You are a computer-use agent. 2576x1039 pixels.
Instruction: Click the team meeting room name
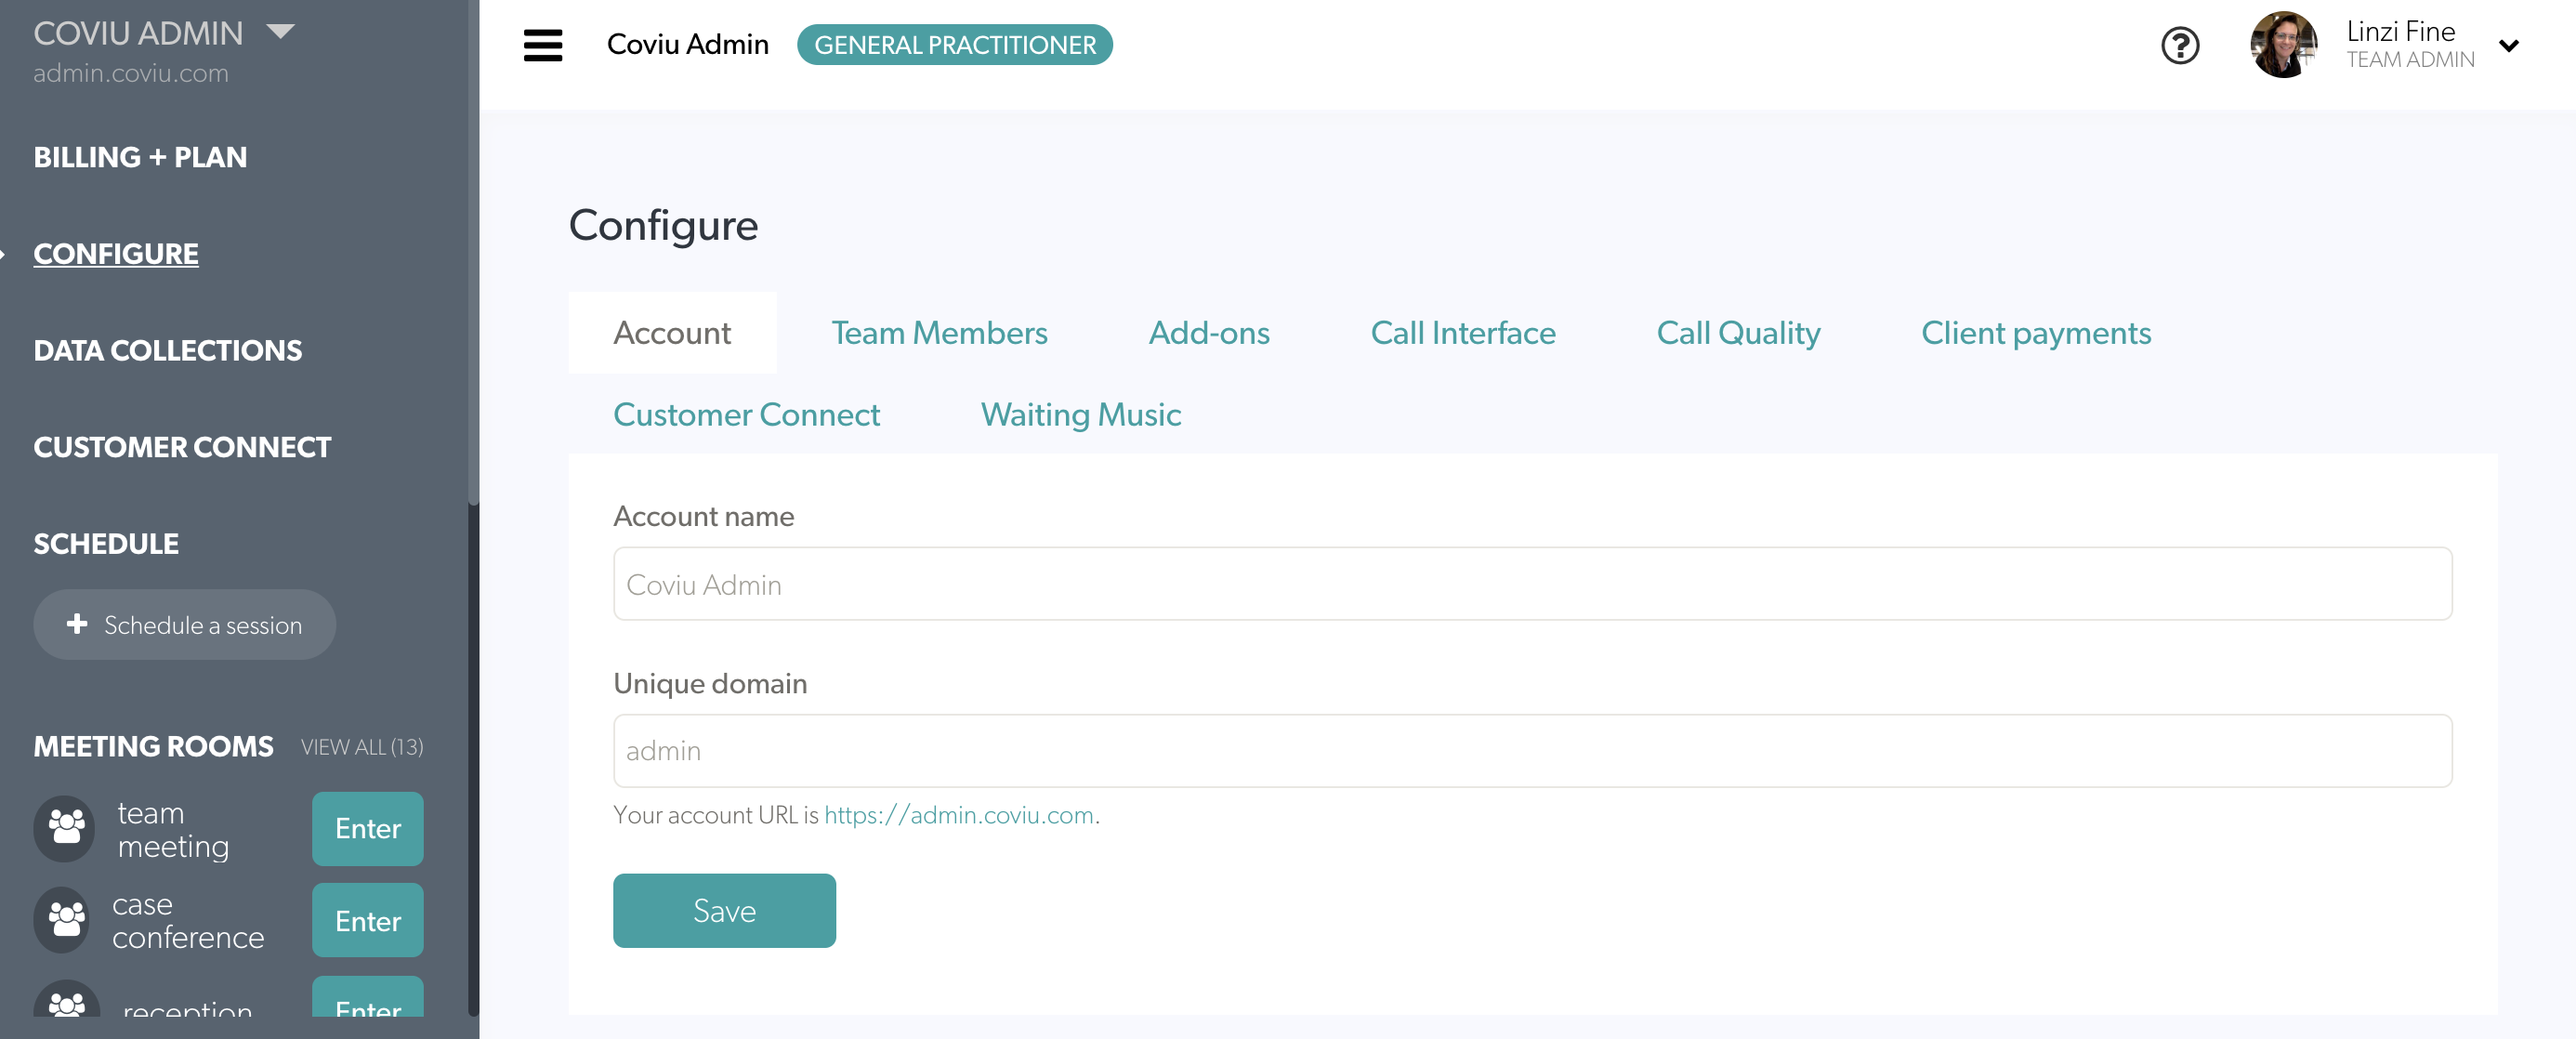(x=173, y=829)
